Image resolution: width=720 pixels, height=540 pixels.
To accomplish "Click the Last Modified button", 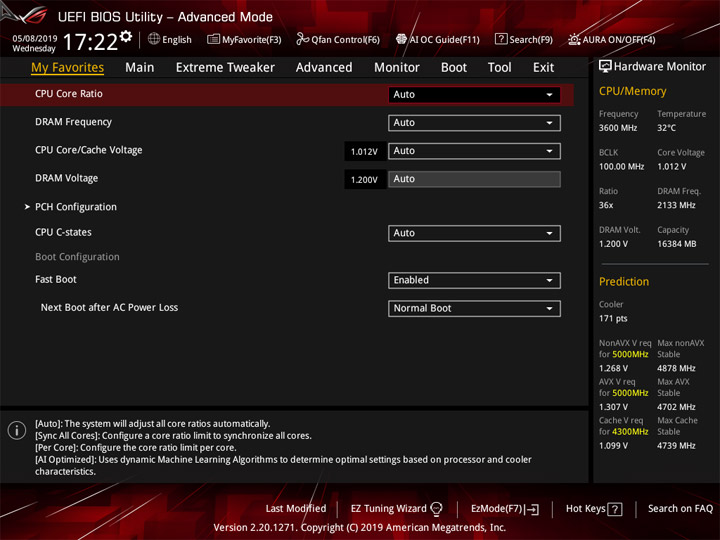I will 296,509.
